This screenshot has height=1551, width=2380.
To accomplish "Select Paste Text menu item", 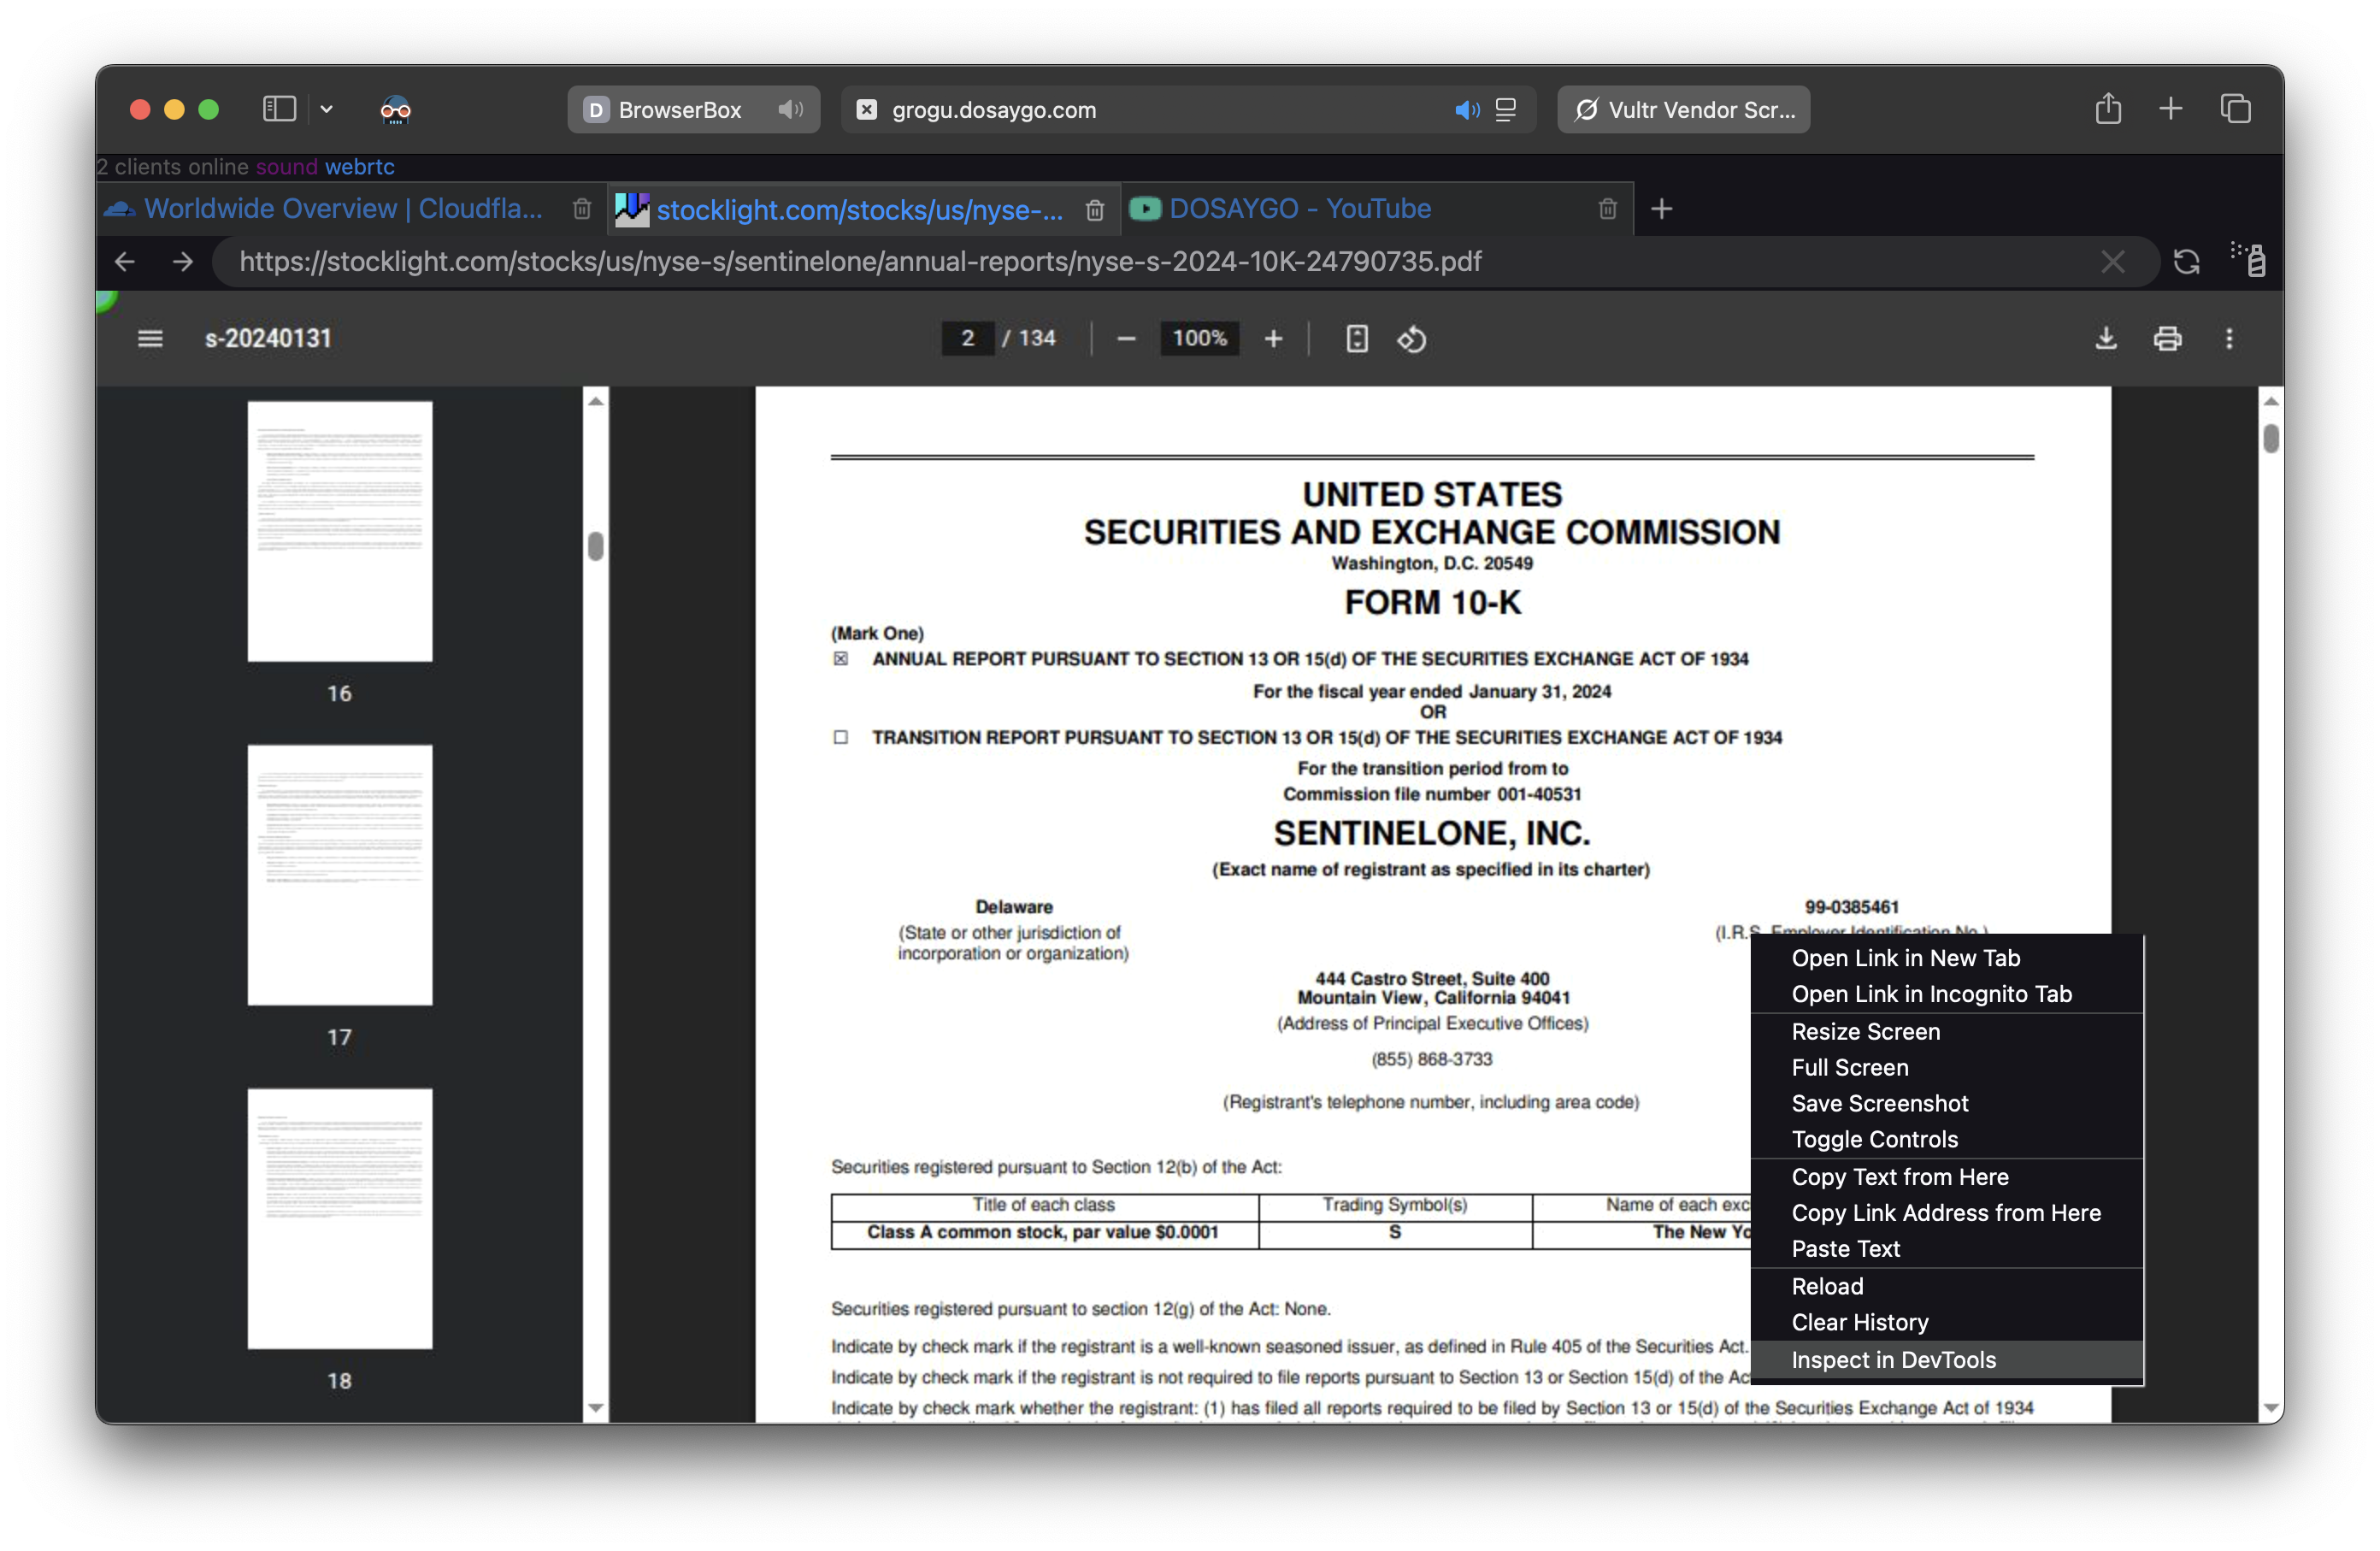I will coord(1947,1249).
